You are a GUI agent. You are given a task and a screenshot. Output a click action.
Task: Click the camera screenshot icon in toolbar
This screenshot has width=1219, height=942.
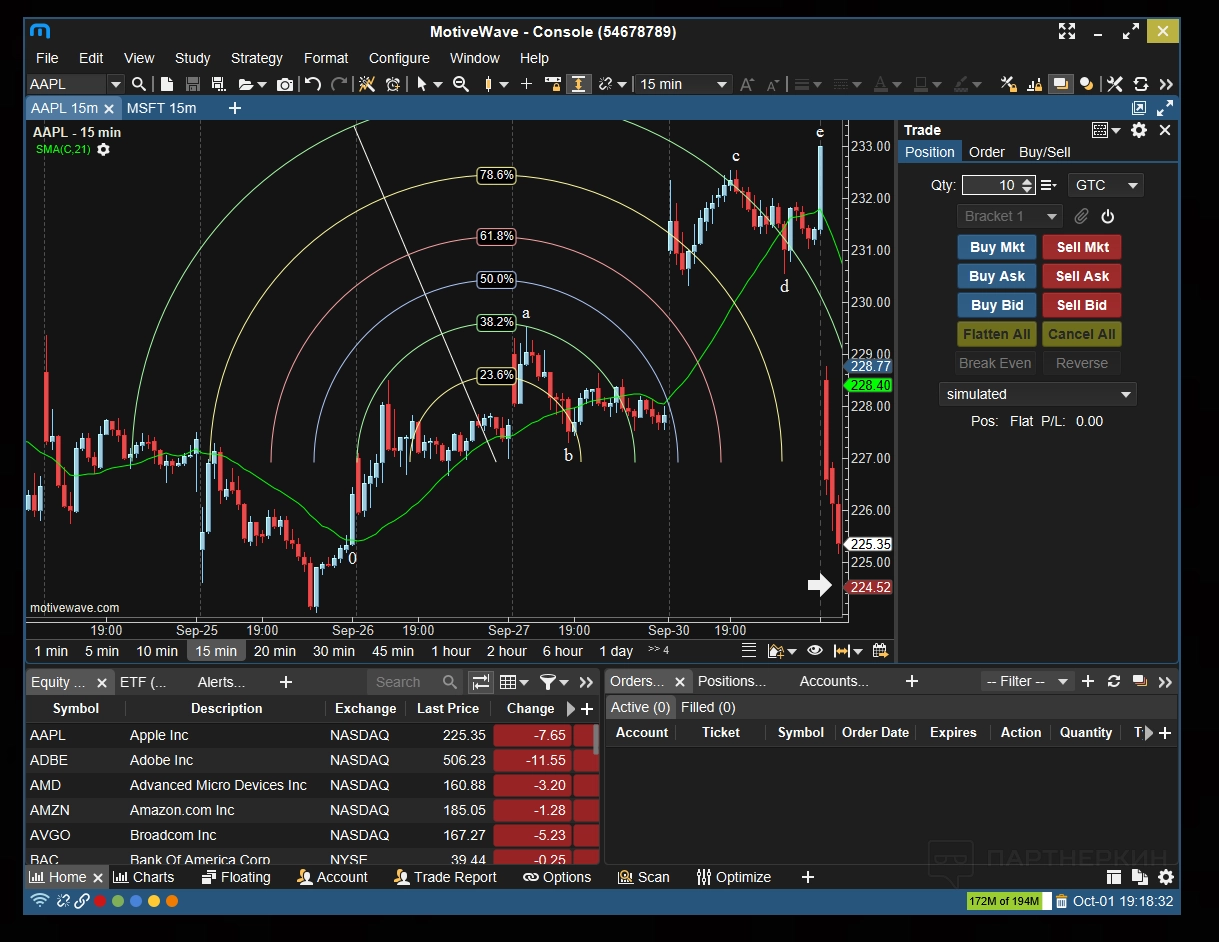tap(285, 85)
